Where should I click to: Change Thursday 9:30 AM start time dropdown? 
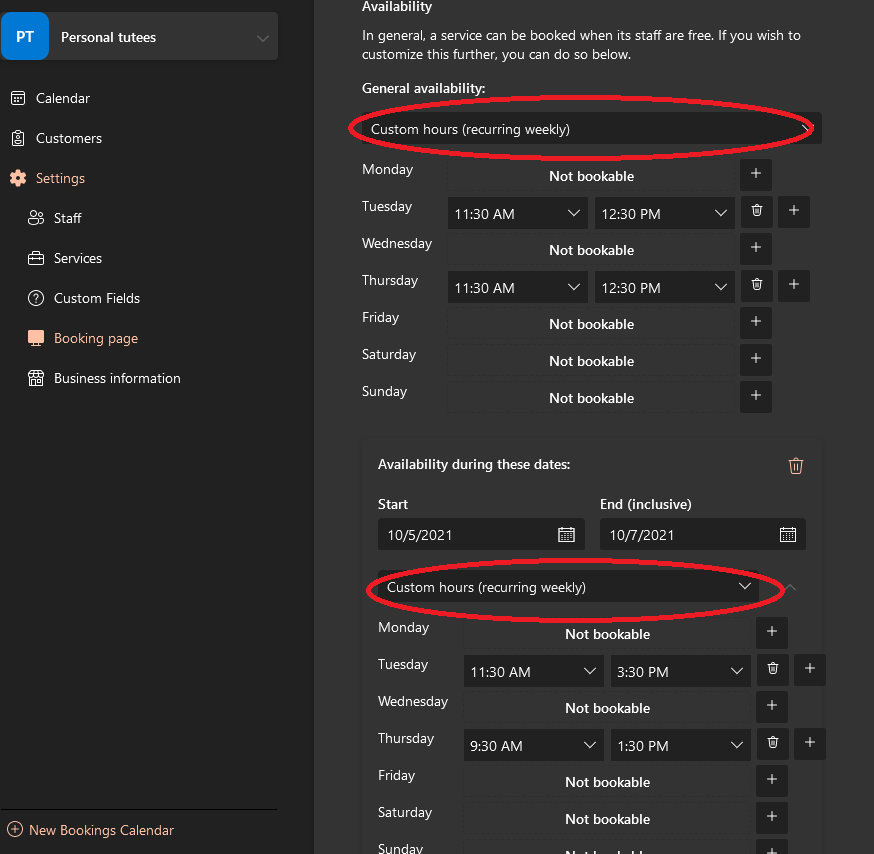(533, 745)
